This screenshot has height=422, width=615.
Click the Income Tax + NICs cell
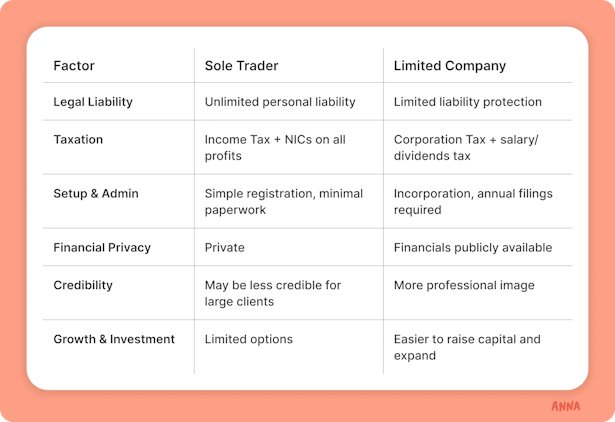click(275, 148)
